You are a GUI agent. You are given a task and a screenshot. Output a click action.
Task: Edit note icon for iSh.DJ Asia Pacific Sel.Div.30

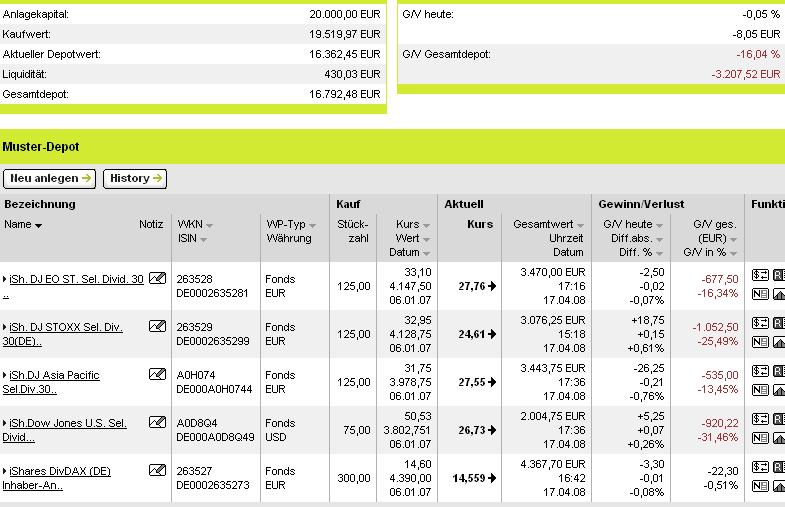tap(157, 374)
